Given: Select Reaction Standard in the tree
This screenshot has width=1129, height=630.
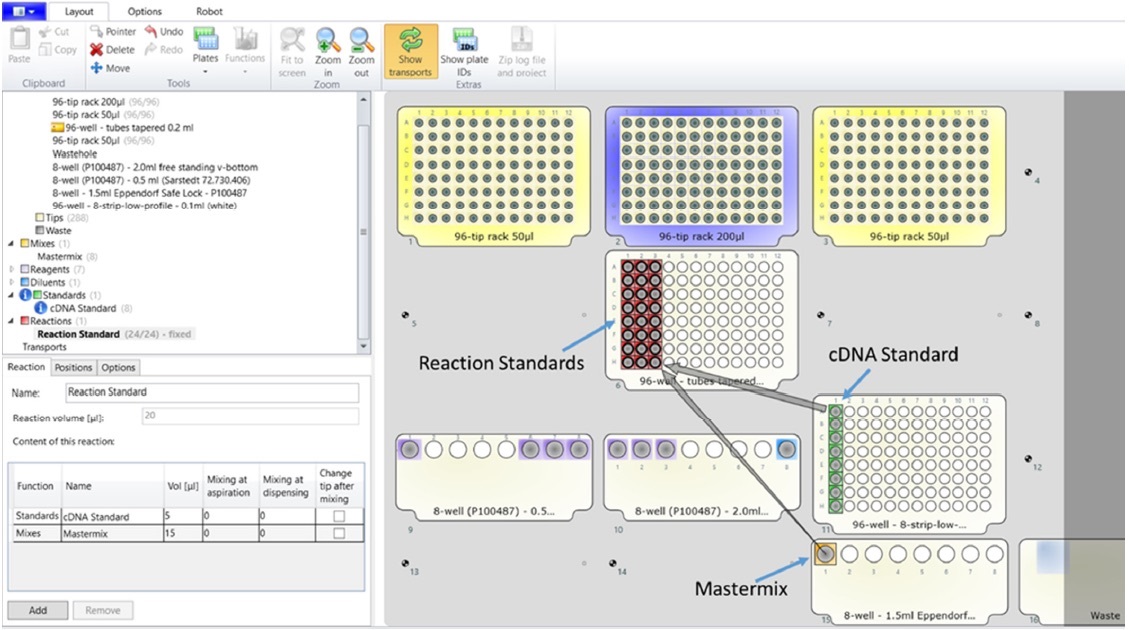Looking at the screenshot, I should (85, 334).
